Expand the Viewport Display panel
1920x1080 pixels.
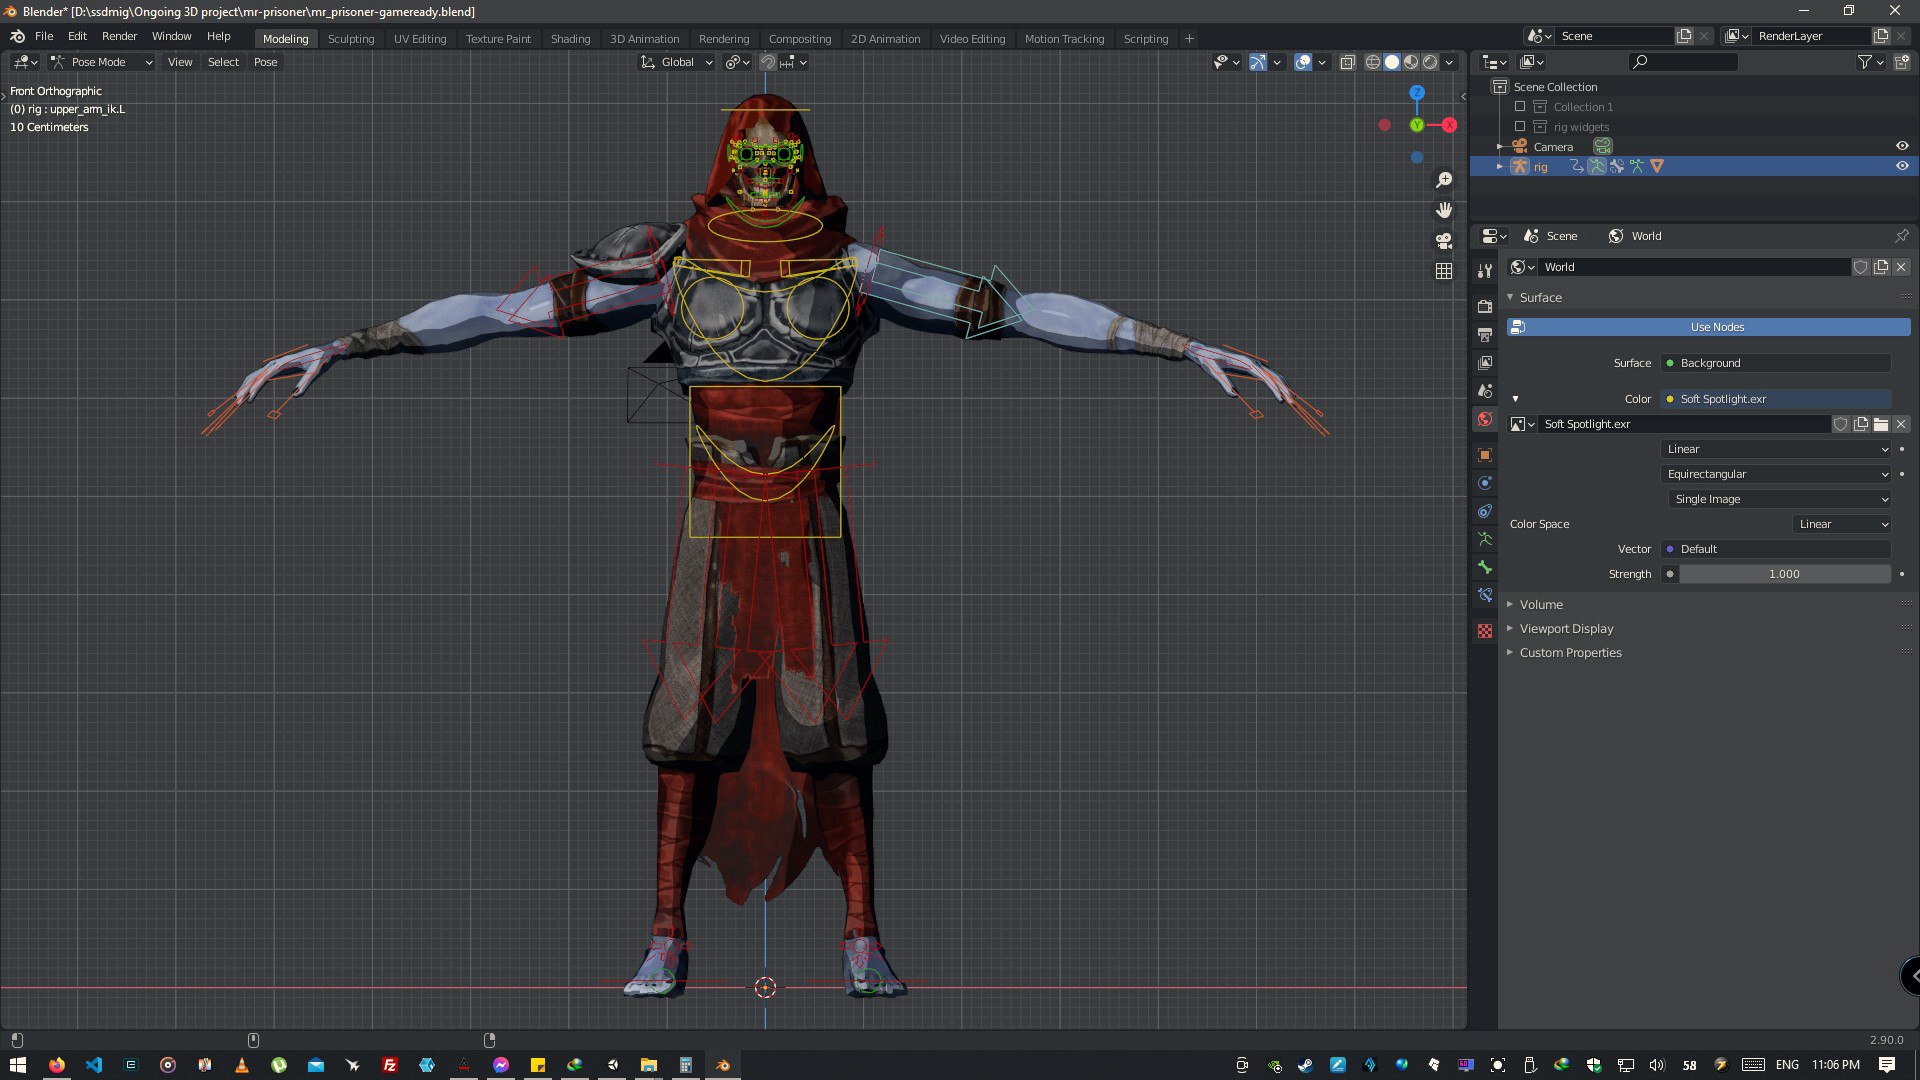[x=1566, y=628]
